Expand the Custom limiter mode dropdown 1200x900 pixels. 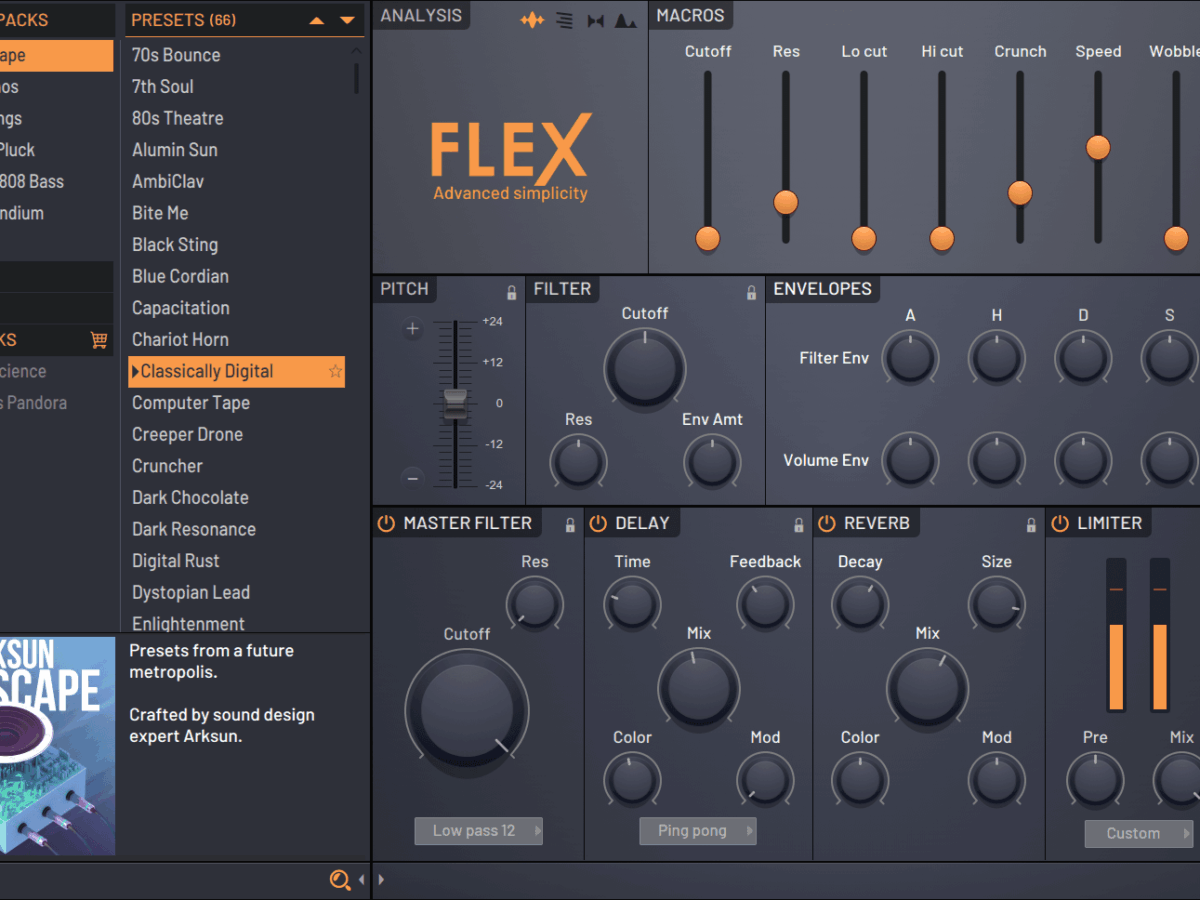(x=1138, y=833)
